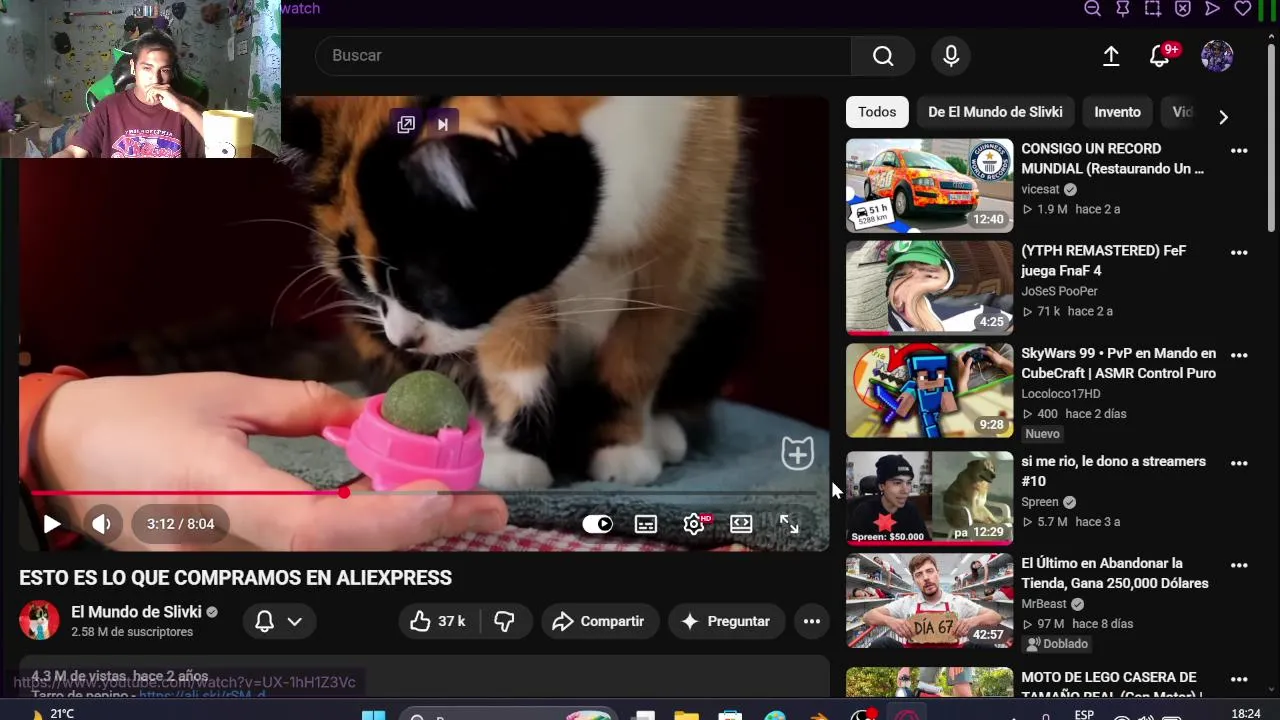Open the FnaF 4 green cap thumbnail
This screenshot has height=720, width=1280.
(x=929, y=287)
